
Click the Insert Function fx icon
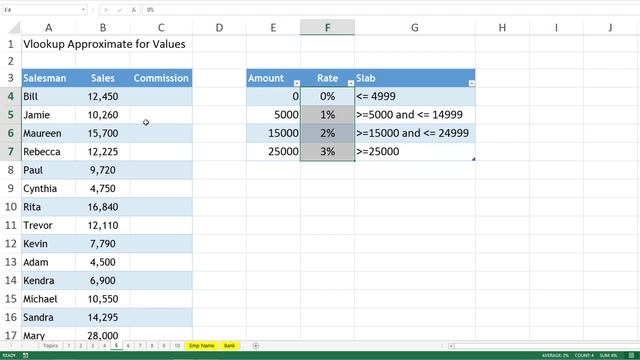(x=133, y=10)
